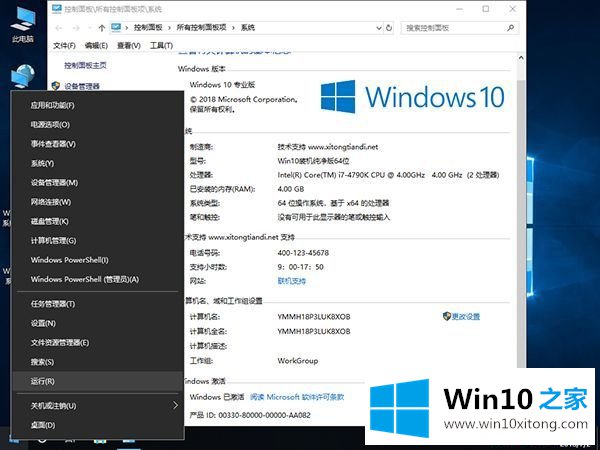This screenshot has width=600, height=450.
Task: Choose 桌面(D) at the menu bottom
Action: tap(98, 425)
